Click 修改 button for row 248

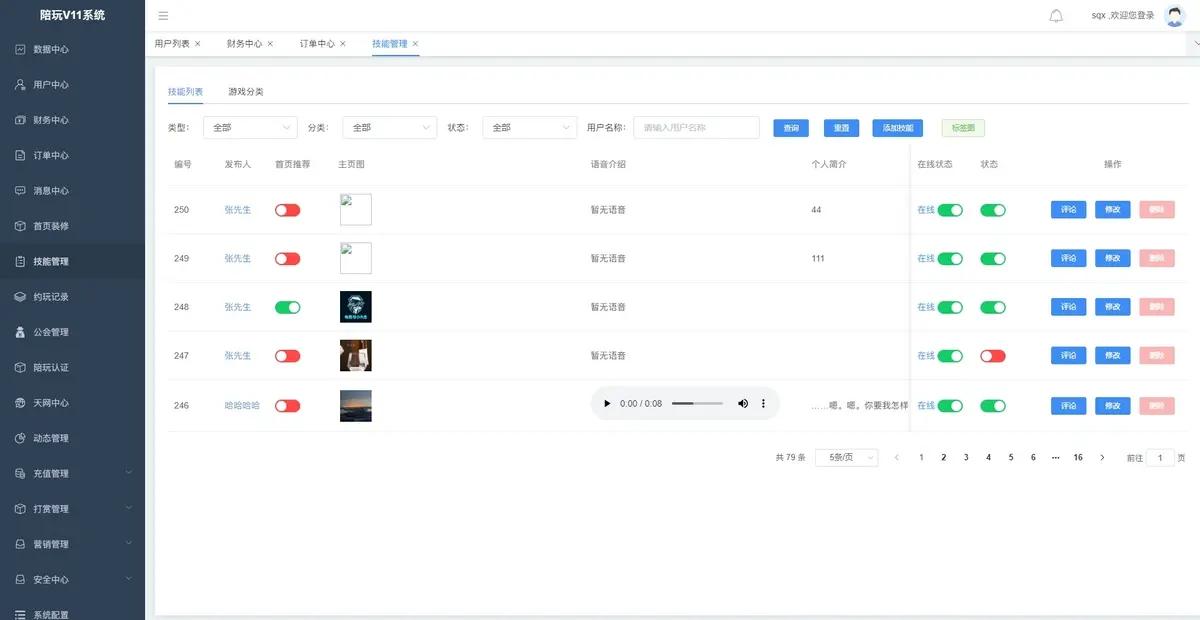pyautogui.click(x=1113, y=307)
